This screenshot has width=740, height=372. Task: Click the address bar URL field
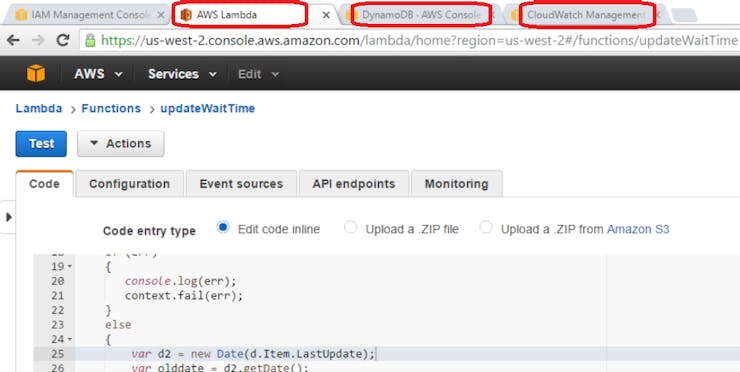(410, 41)
